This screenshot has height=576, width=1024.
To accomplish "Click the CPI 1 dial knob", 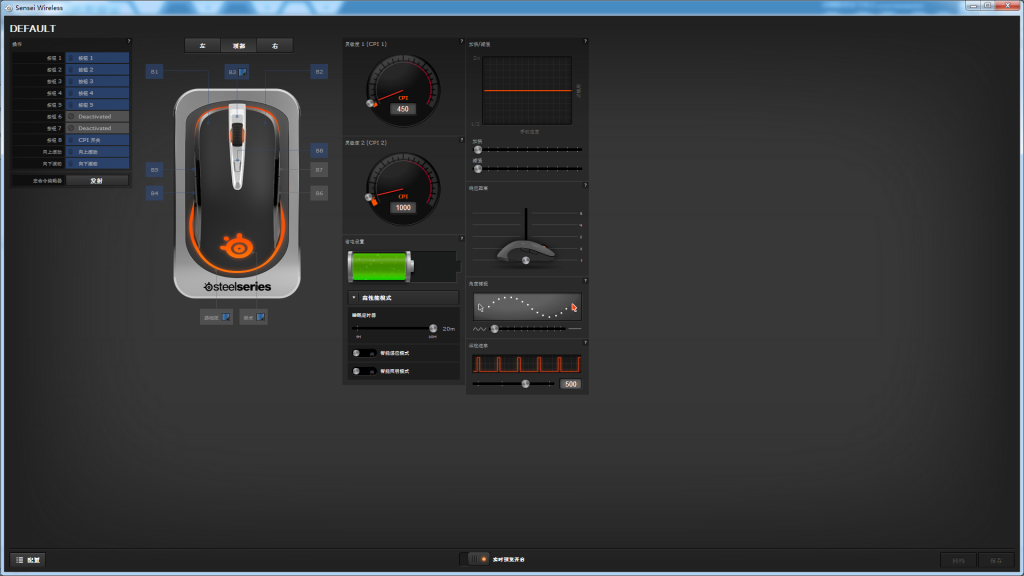I will click(370, 103).
